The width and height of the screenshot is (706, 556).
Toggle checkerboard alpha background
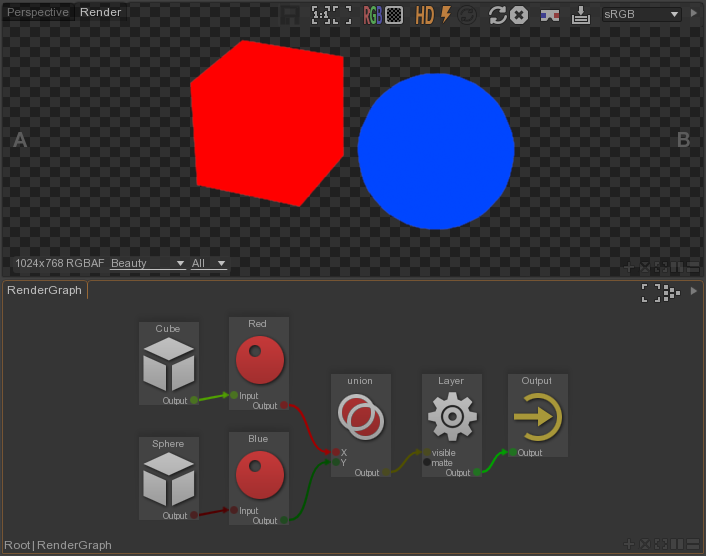pyautogui.click(x=394, y=15)
